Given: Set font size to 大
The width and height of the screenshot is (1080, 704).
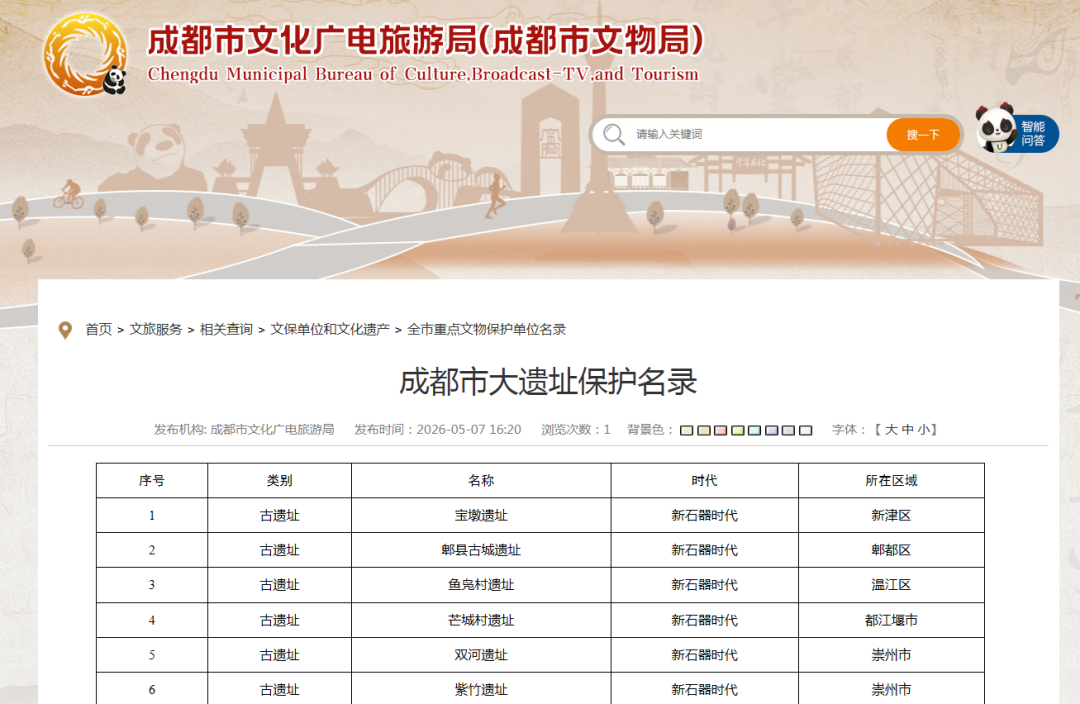Looking at the screenshot, I should tap(891, 430).
